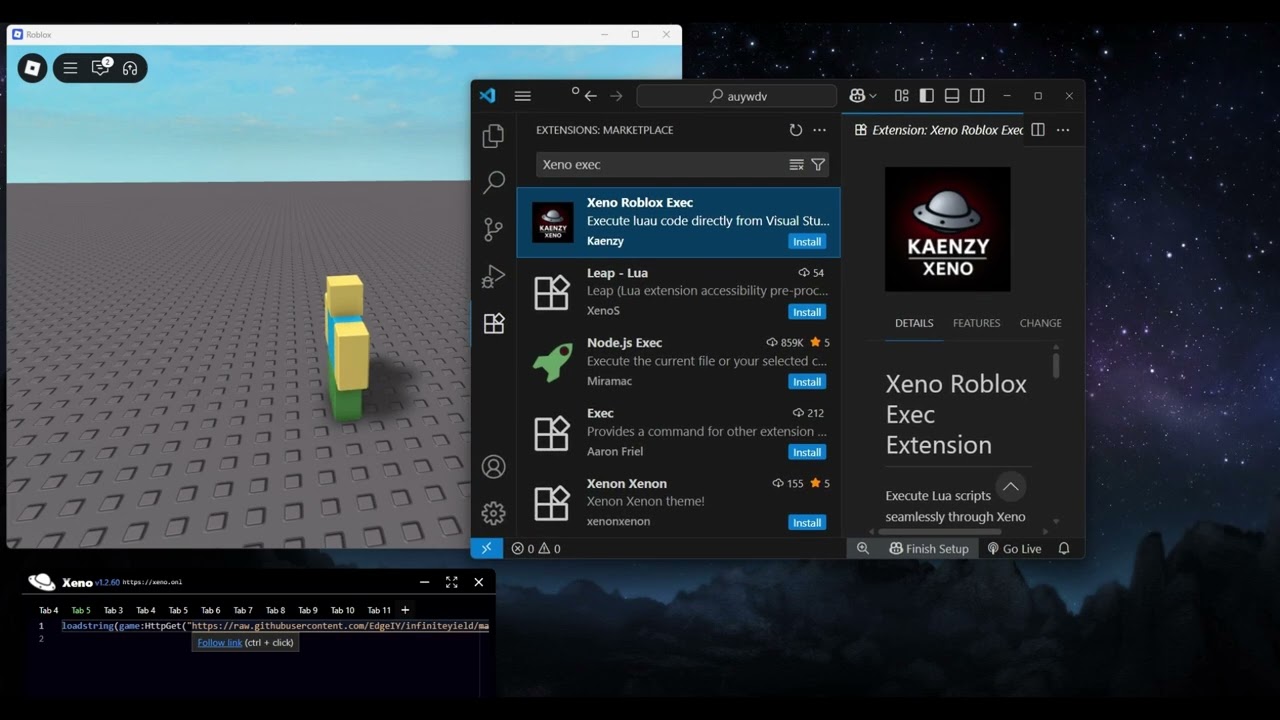This screenshot has height=720, width=1280.
Task: Select the Leap - Lua list entry
Action: pos(678,292)
